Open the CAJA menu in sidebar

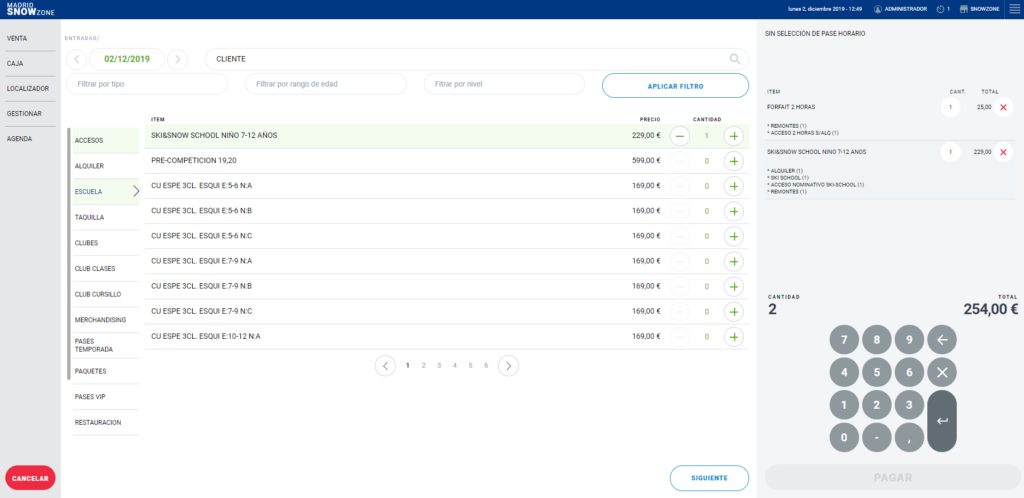pyautogui.click(x=16, y=63)
